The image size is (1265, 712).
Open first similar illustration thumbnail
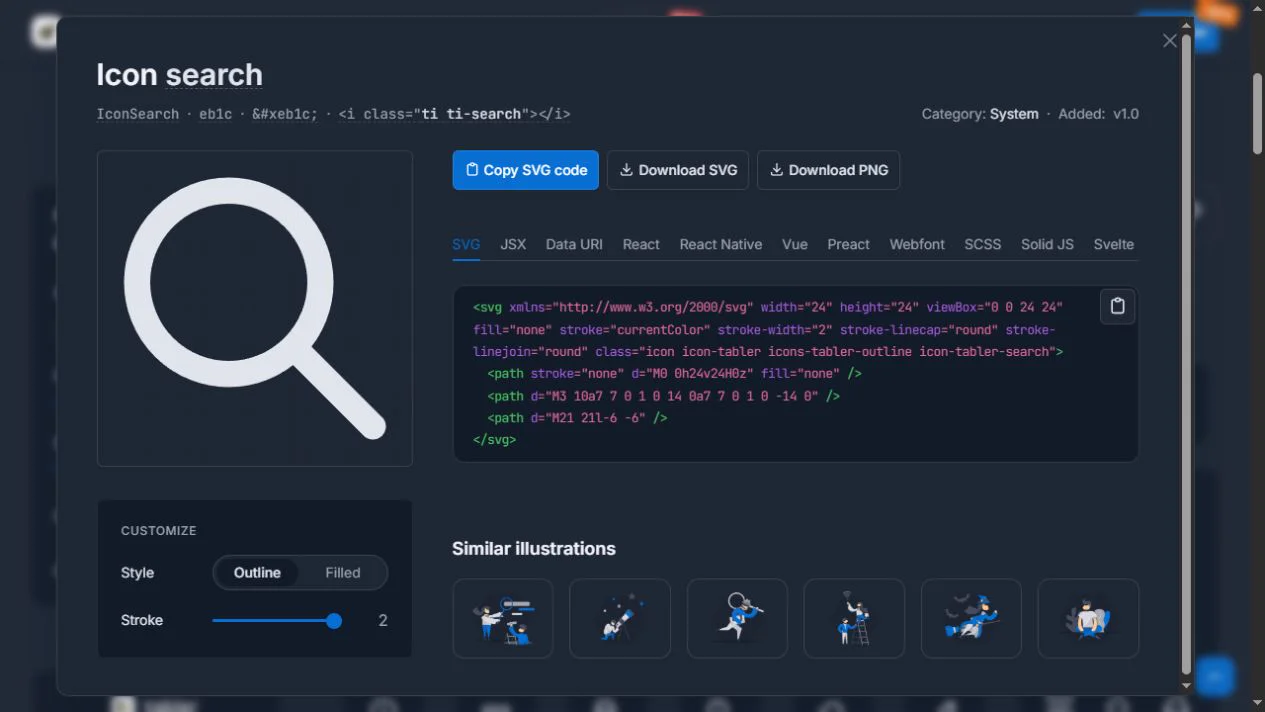click(503, 618)
